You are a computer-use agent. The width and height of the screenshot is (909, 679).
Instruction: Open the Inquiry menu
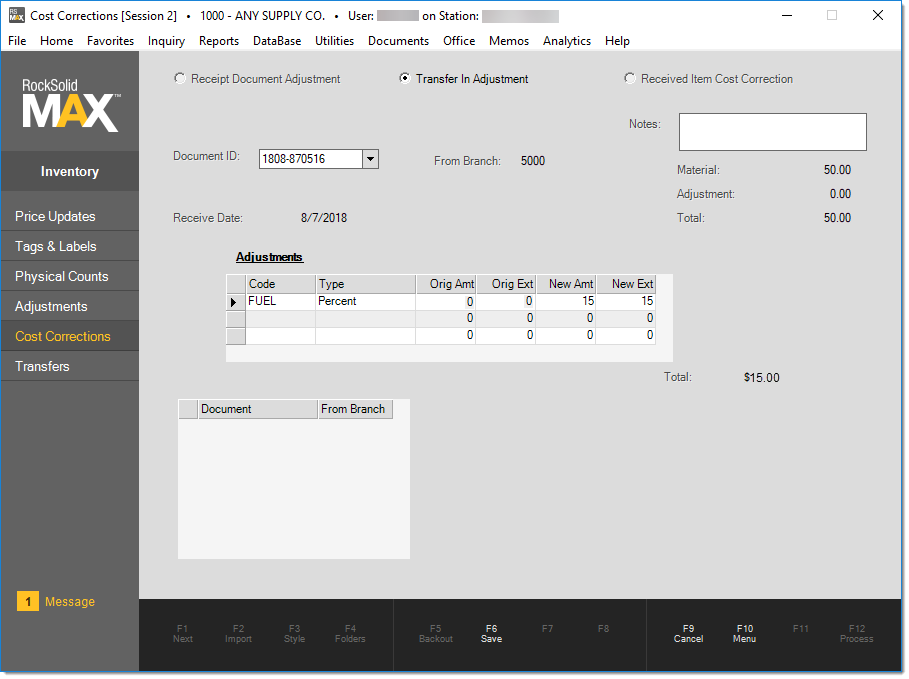click(166, 41)
